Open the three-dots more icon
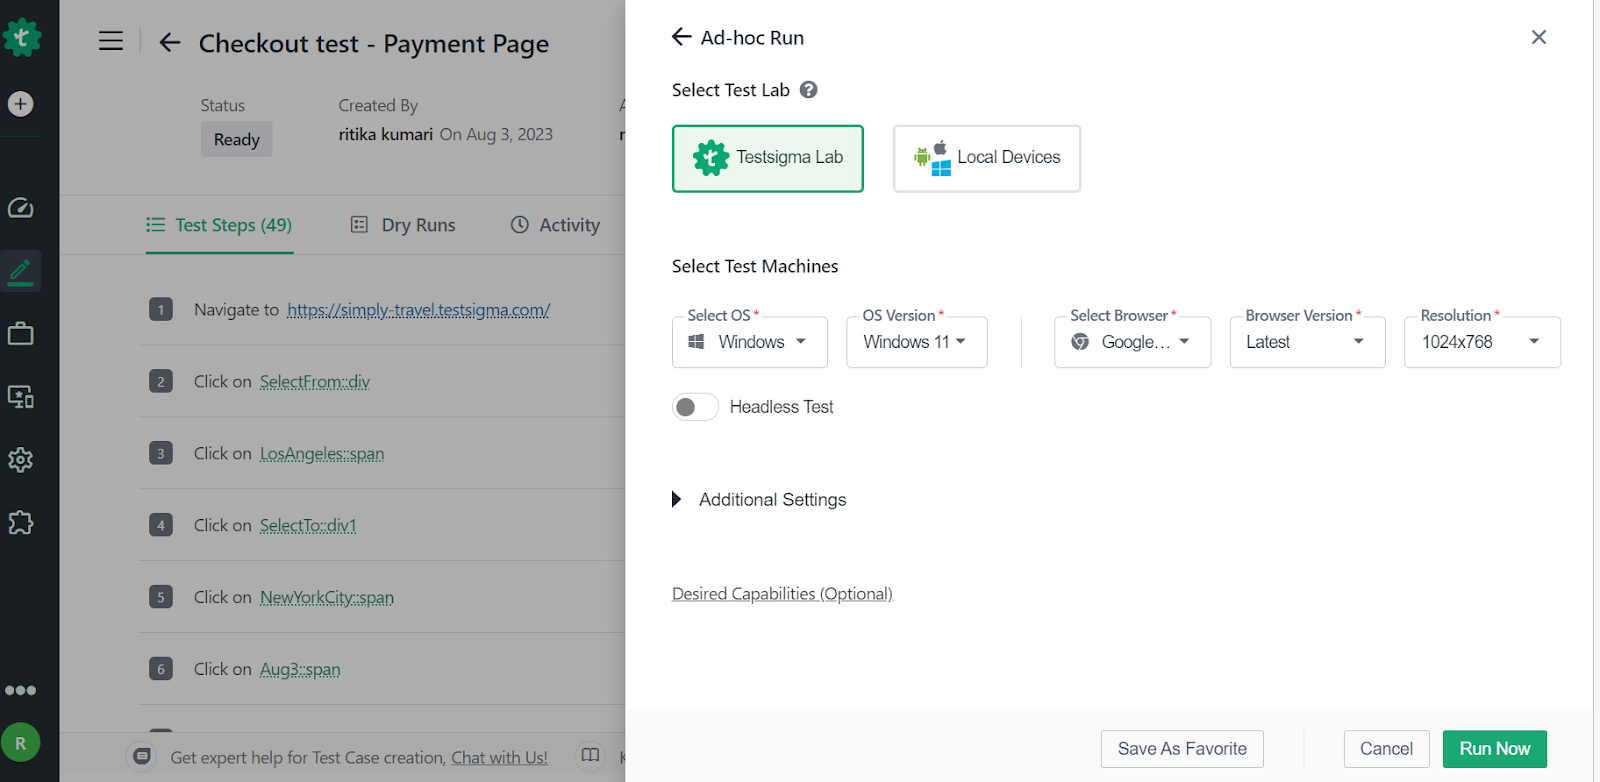1600x782 pixels. click(x=21, y=690)
